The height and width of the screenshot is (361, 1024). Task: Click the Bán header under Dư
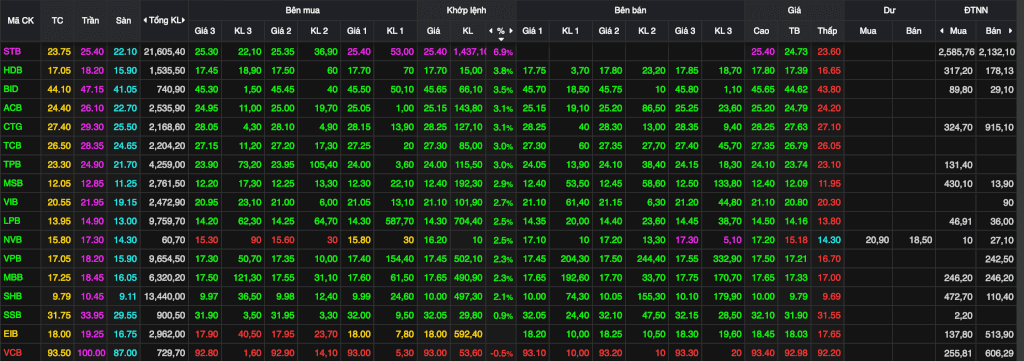pyautogui.click(x=914, y=31)
